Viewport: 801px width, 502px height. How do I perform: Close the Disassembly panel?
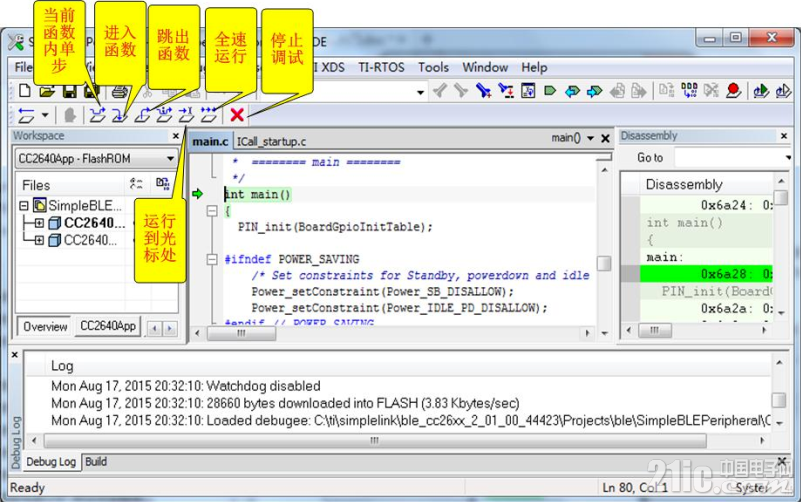pyautogui.click(x=784, y=136)
